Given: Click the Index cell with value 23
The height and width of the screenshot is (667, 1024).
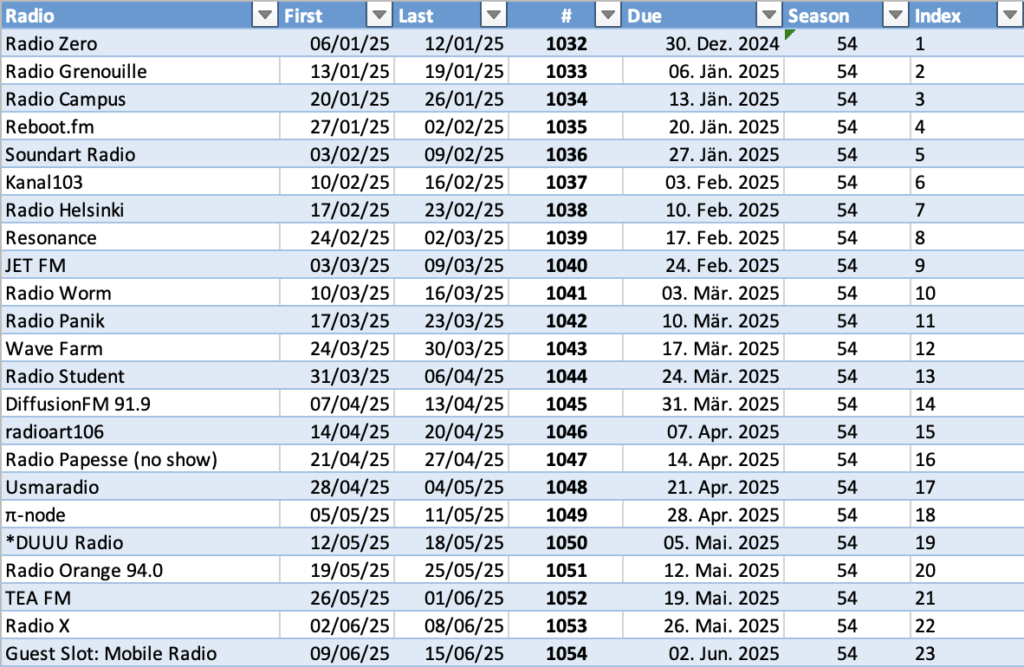Looking at the screenshot, I should [x=966, y=654].
